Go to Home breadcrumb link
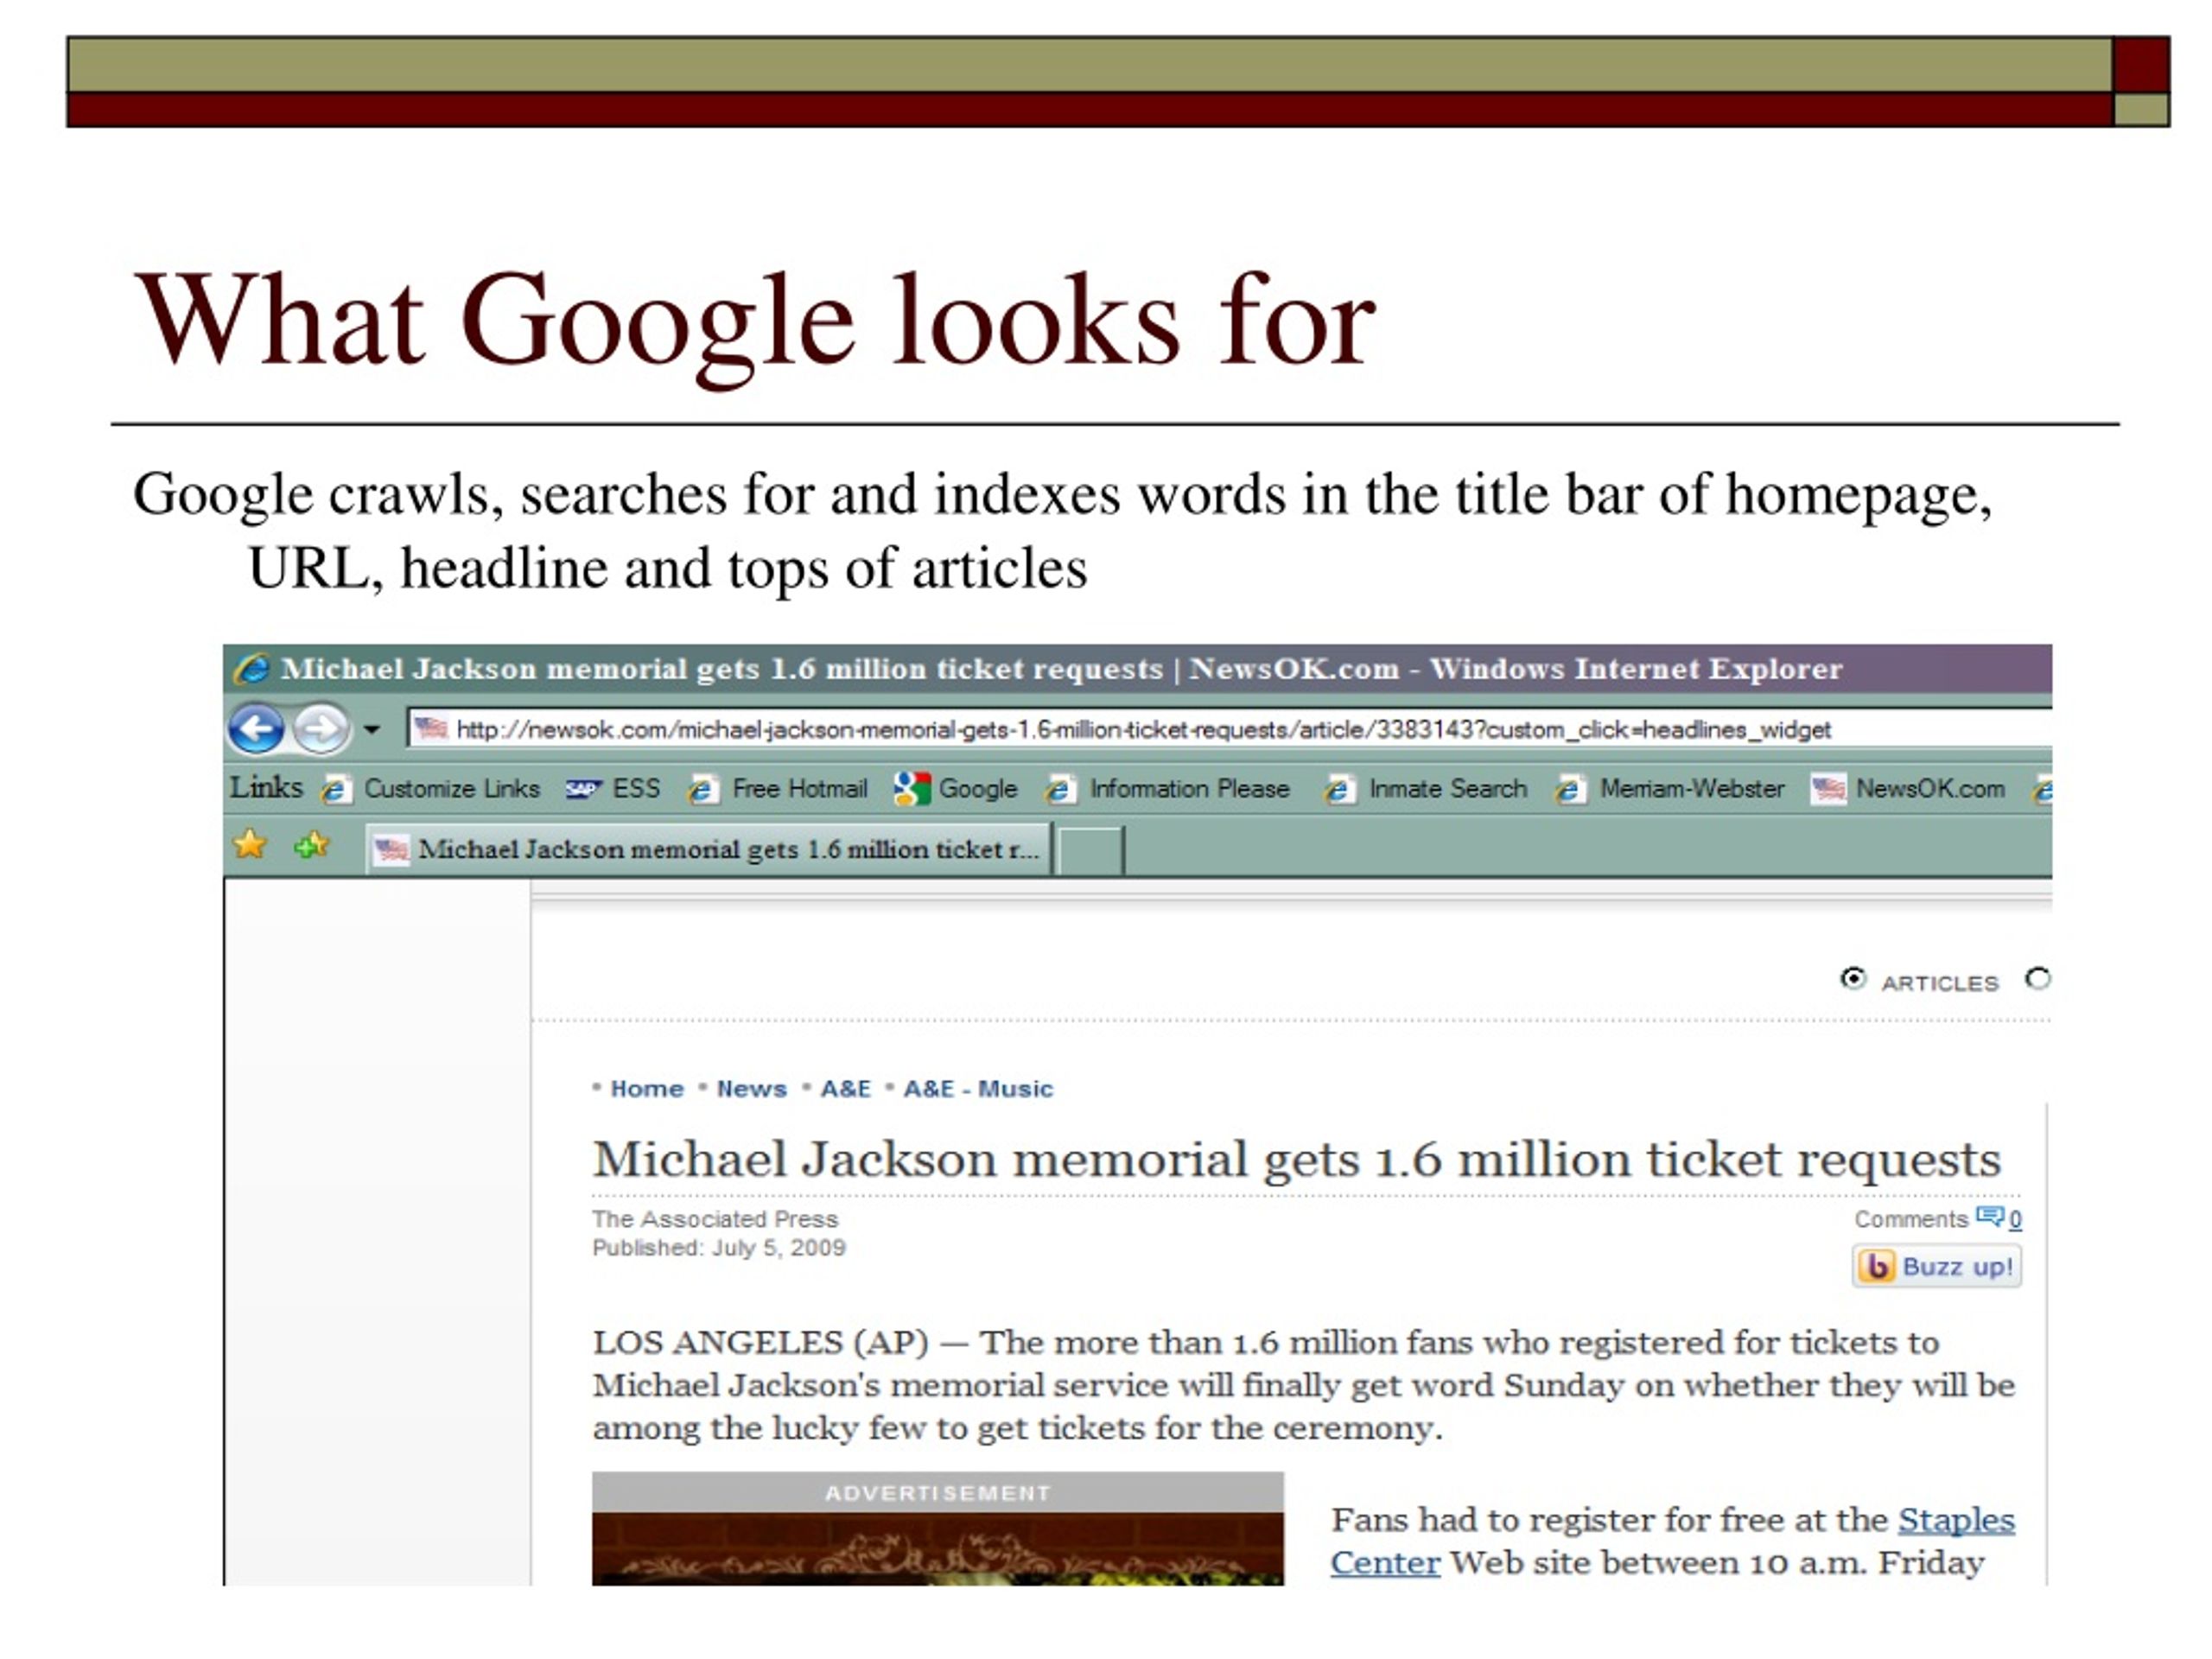2212x1659 pixels. click(647, 1088)
